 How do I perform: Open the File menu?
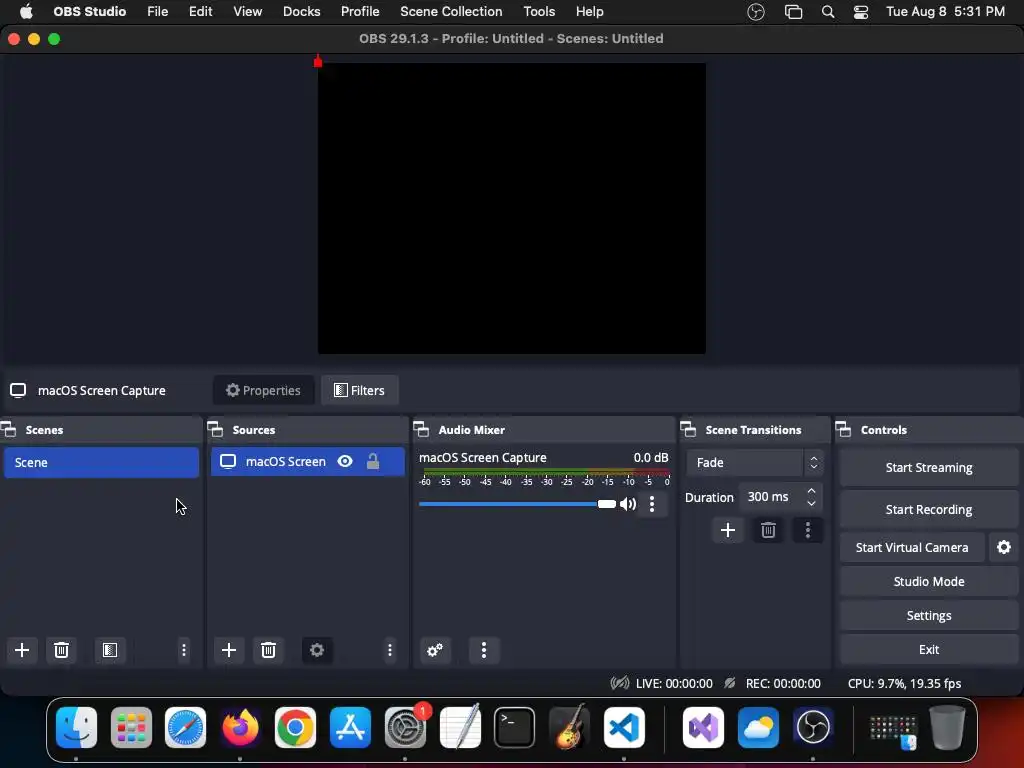point(157,12)
